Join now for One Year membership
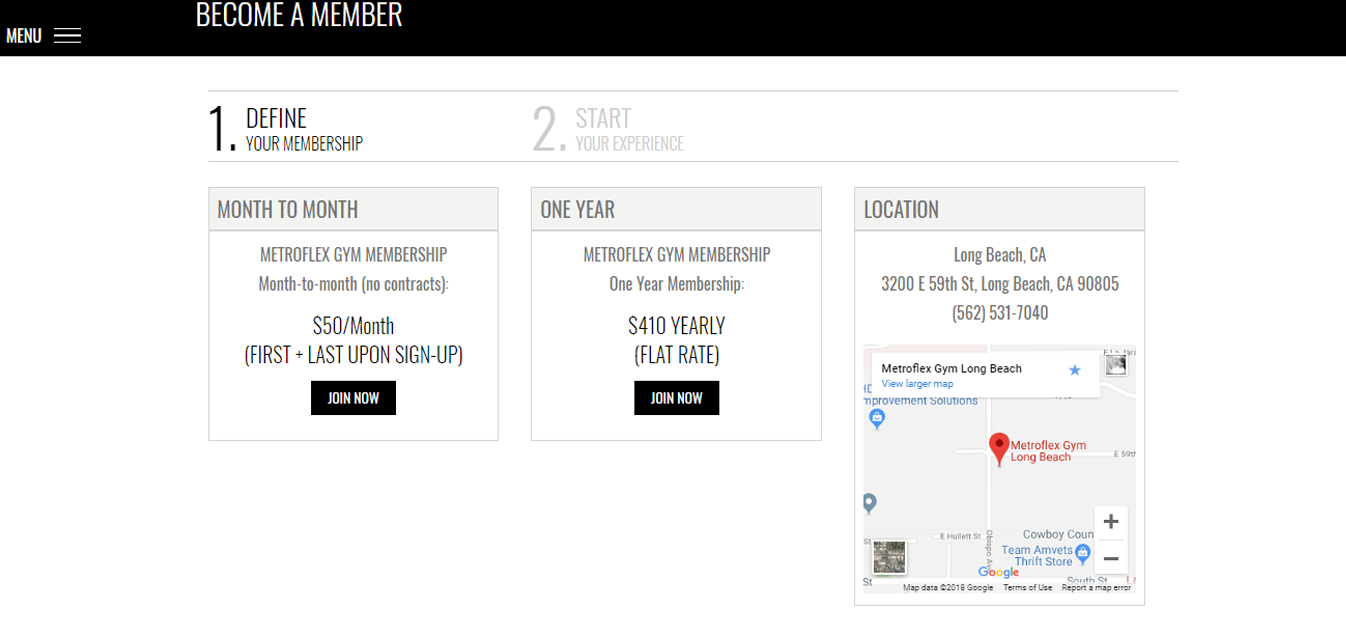This screenshot has height=619, width=1346. coord(676,398)
